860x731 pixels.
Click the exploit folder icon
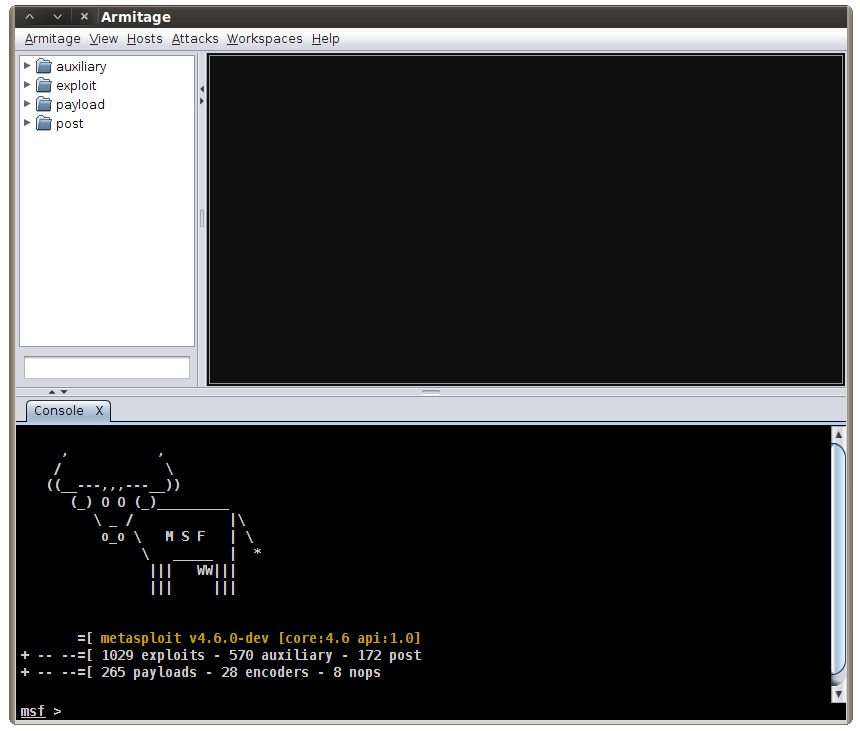44,86
